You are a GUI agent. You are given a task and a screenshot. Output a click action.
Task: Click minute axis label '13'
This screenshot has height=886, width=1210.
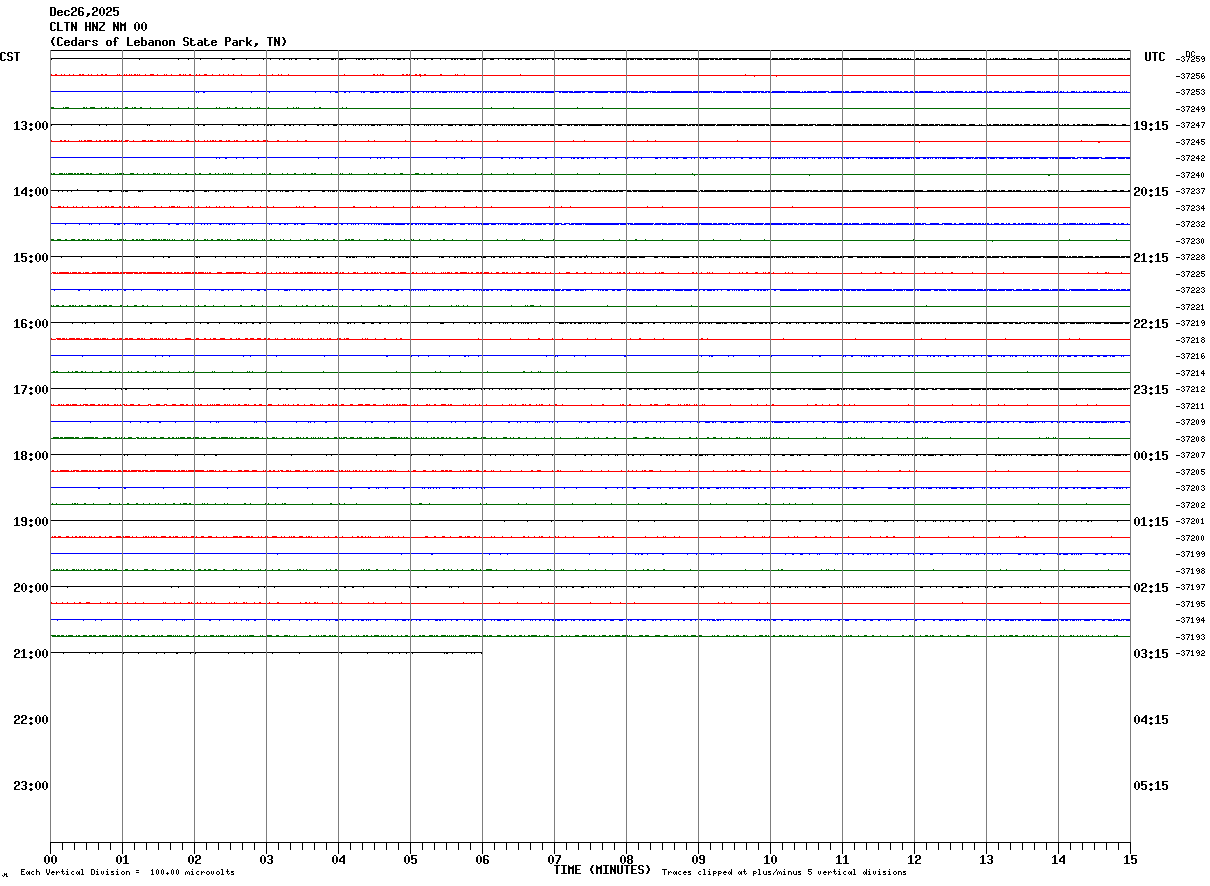(986, 860)
